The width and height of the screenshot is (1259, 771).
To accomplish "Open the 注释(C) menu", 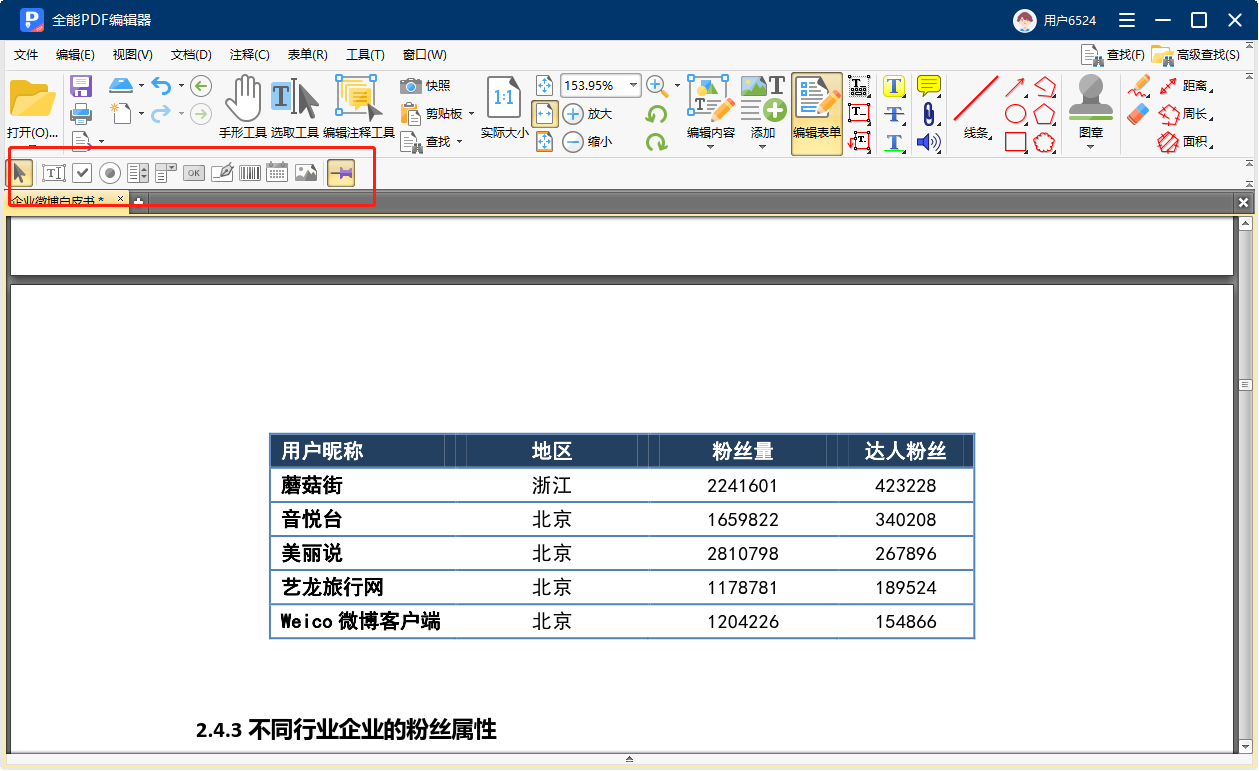I will pos(249,55).
